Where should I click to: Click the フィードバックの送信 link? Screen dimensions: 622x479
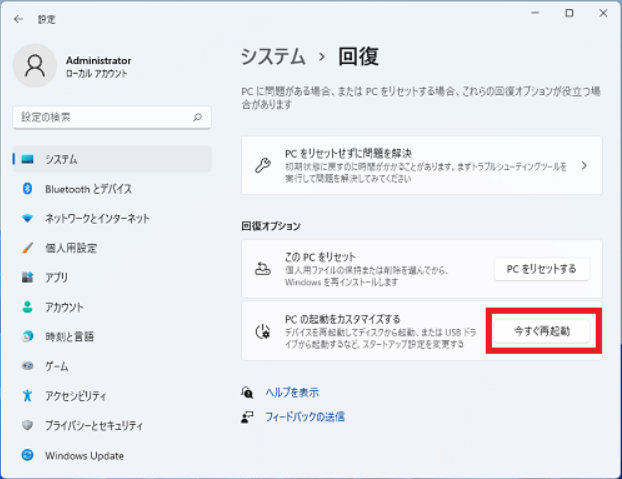click(304, 416)
